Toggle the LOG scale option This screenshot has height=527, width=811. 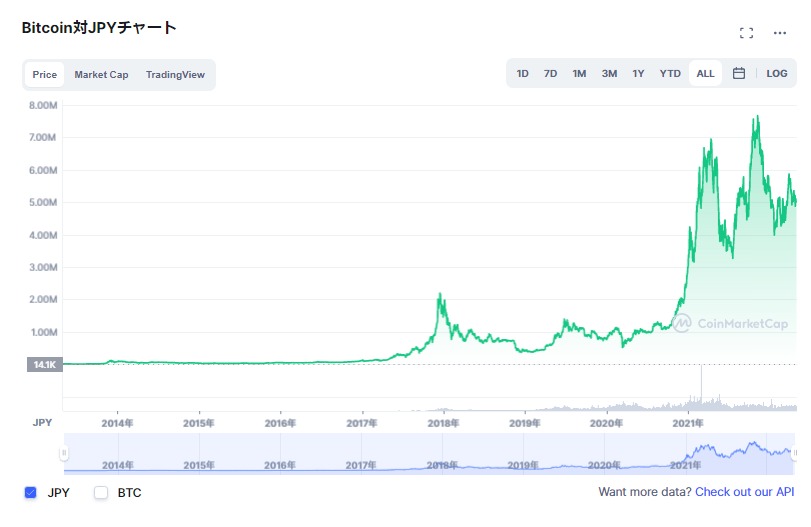tap(776, 73)
